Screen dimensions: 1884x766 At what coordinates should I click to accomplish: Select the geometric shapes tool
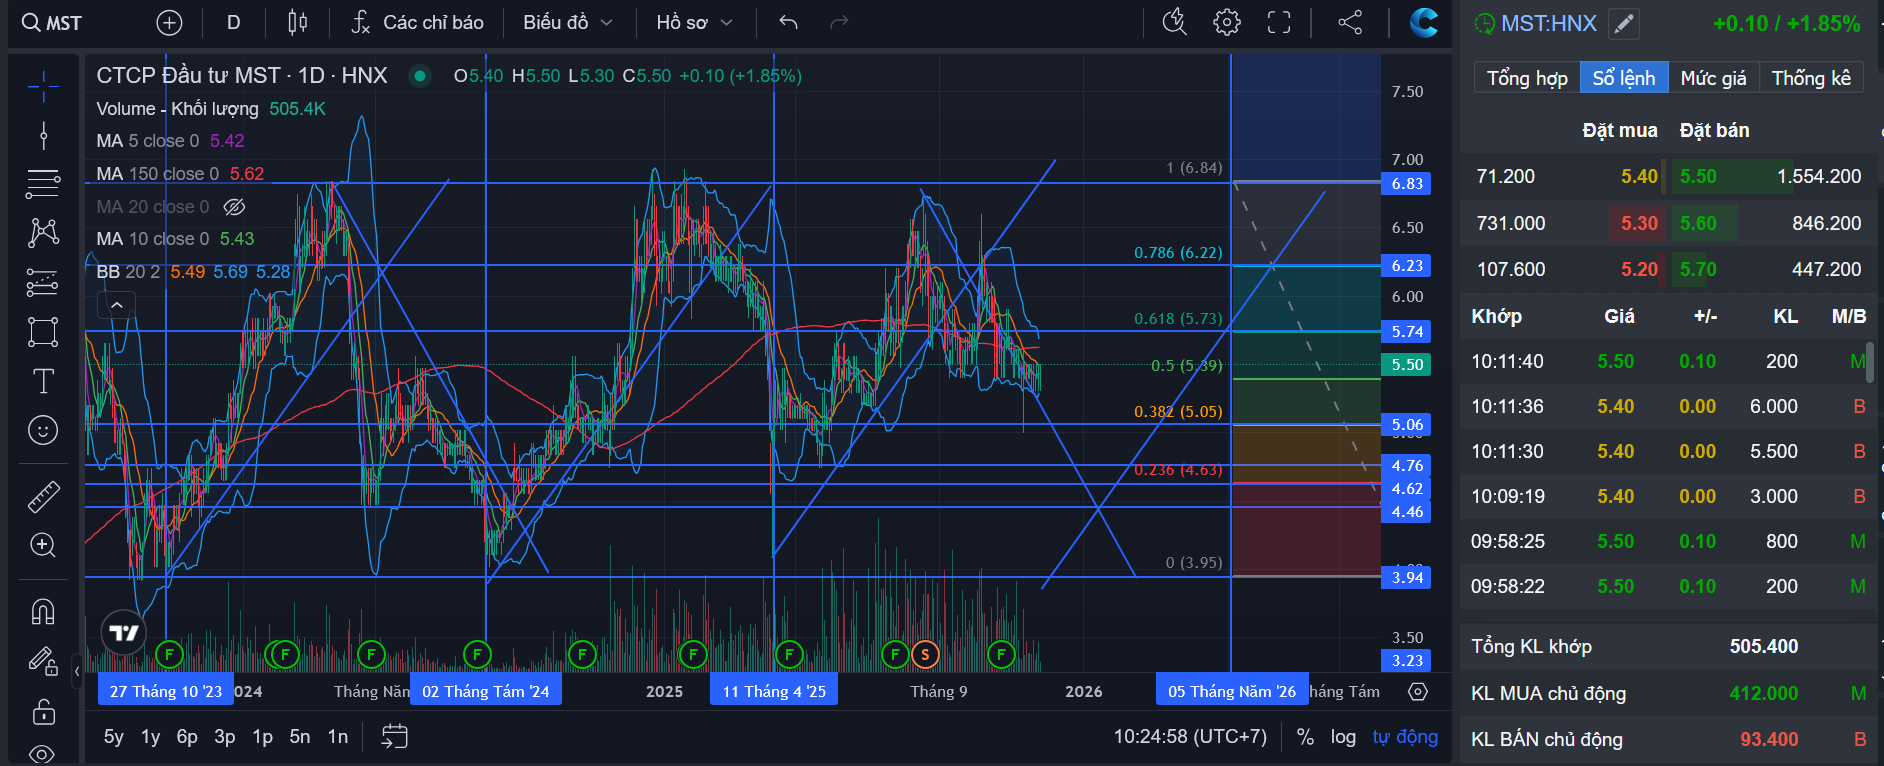[x=43, y=332]
